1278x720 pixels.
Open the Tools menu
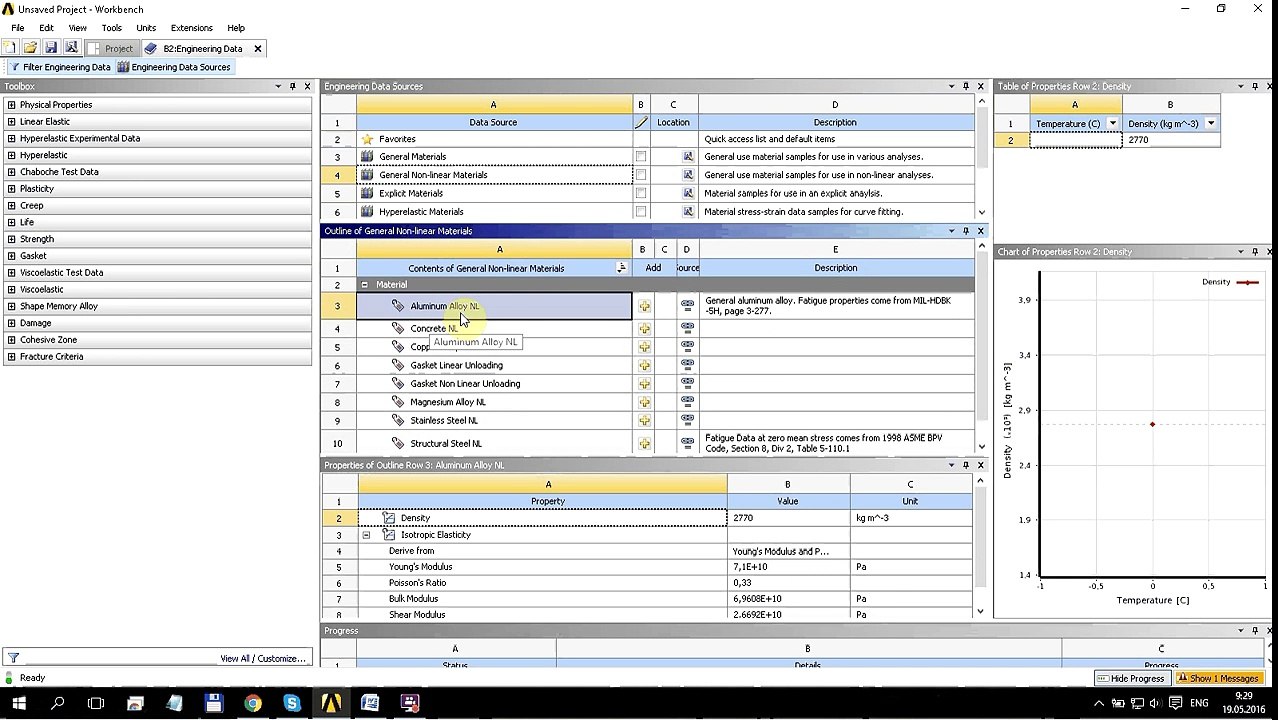pos(111,28)
